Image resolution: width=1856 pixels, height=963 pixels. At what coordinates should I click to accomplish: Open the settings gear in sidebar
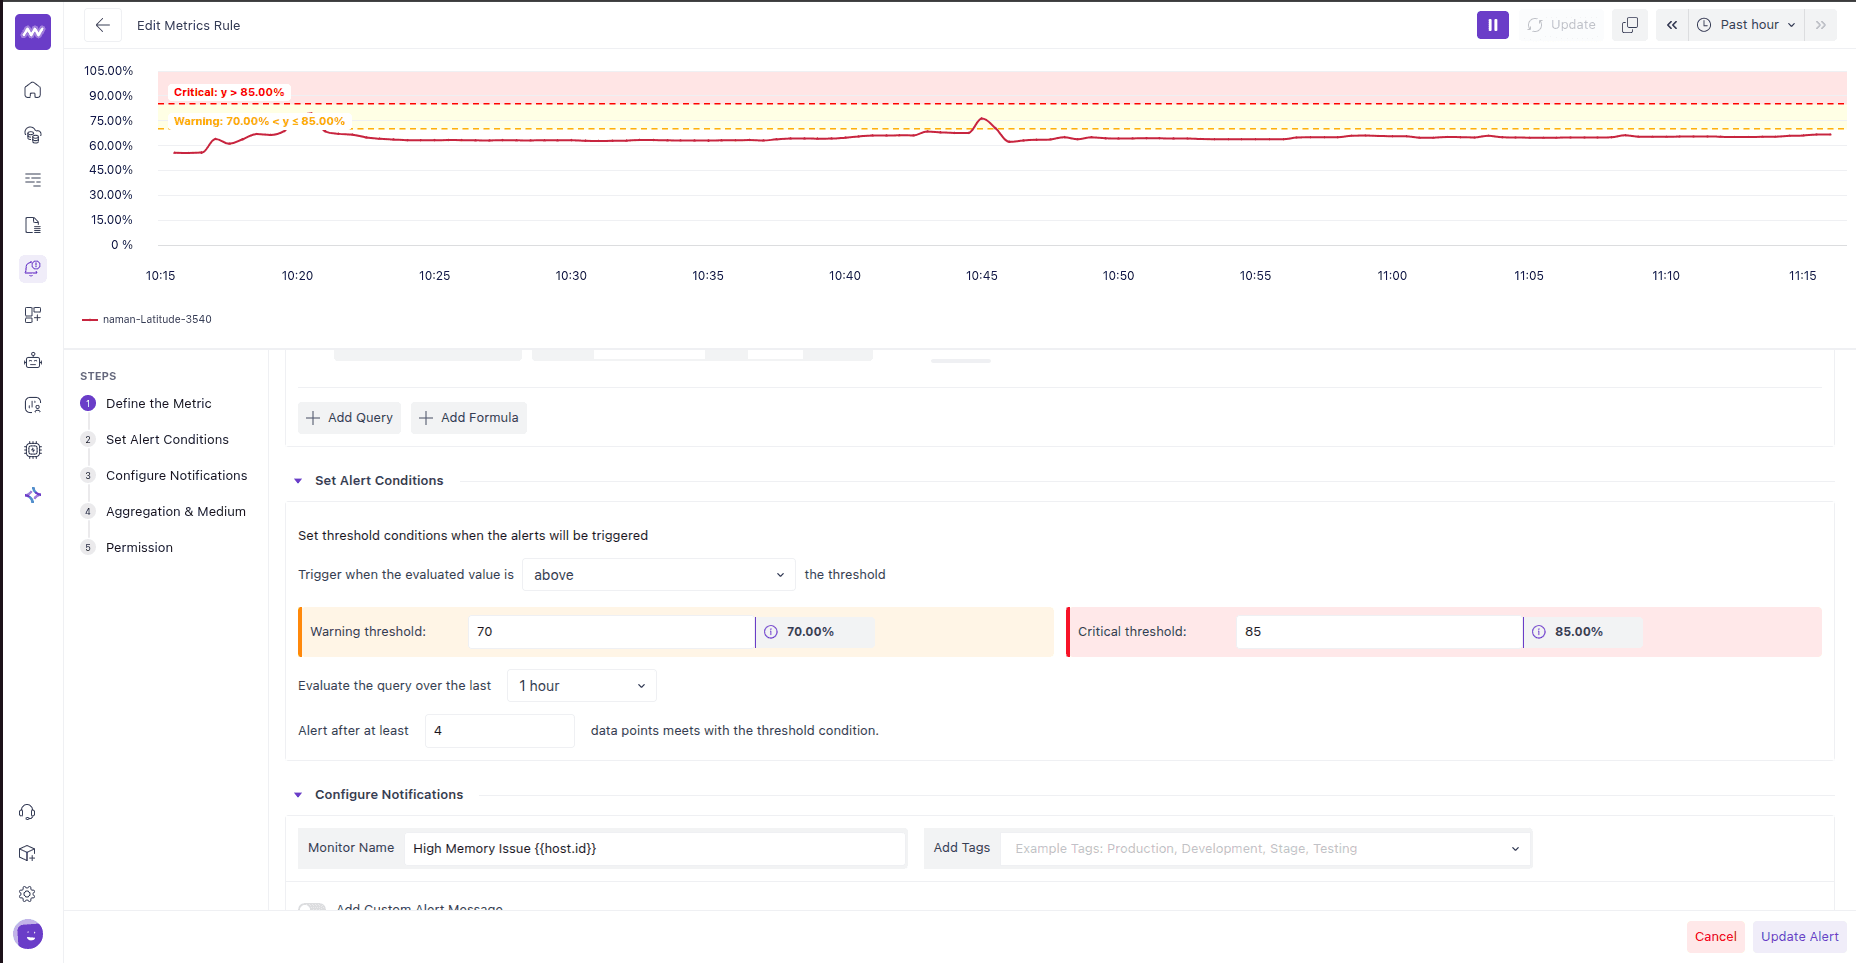click(28, 894)
